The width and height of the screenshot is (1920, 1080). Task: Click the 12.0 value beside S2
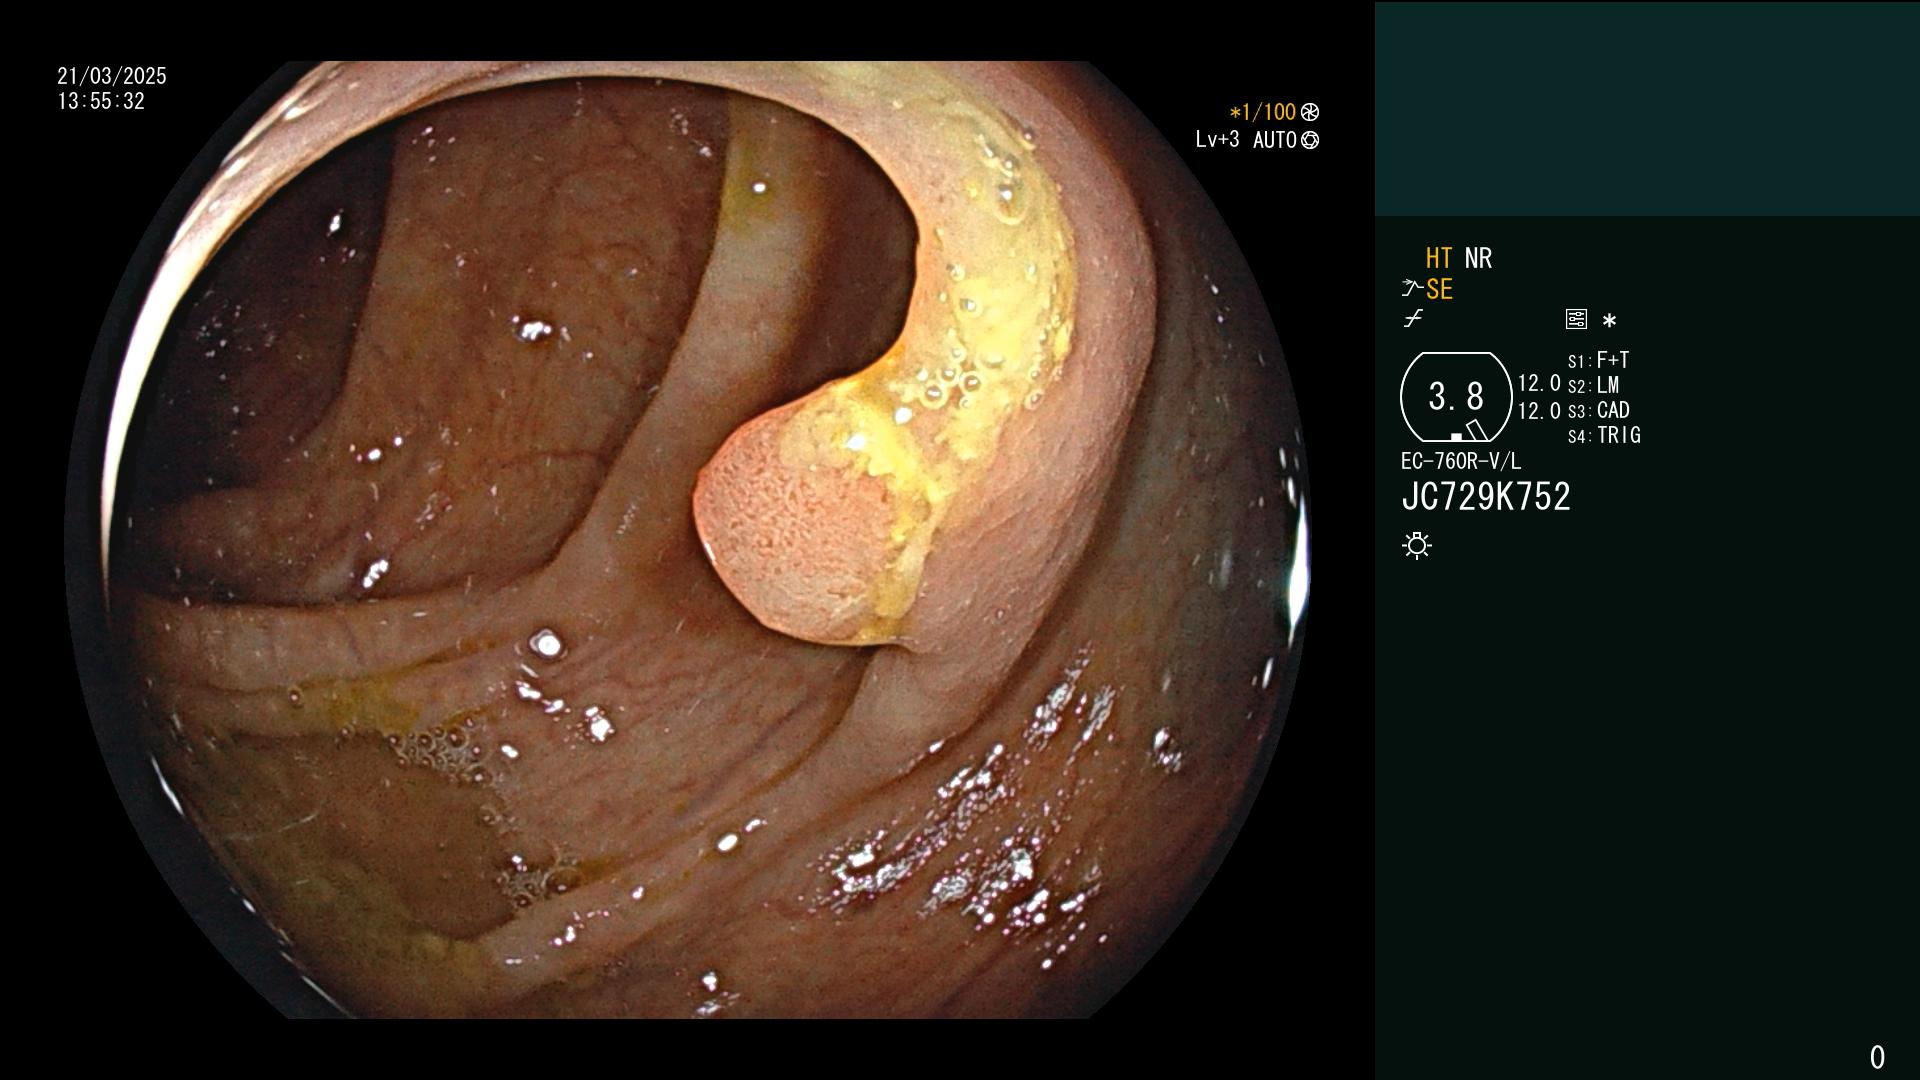click(x=1539, y=383)
